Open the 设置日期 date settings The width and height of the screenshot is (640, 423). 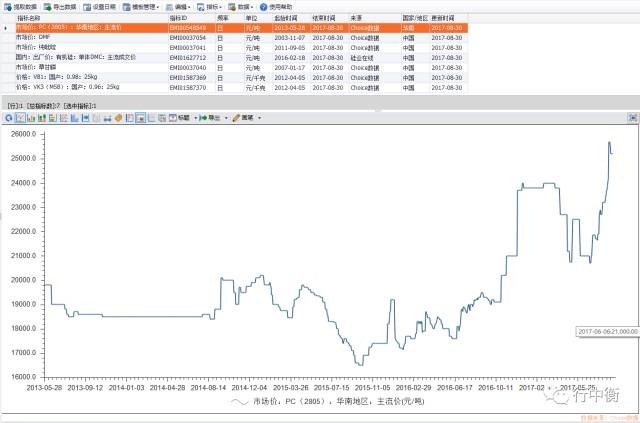point(99,7)
